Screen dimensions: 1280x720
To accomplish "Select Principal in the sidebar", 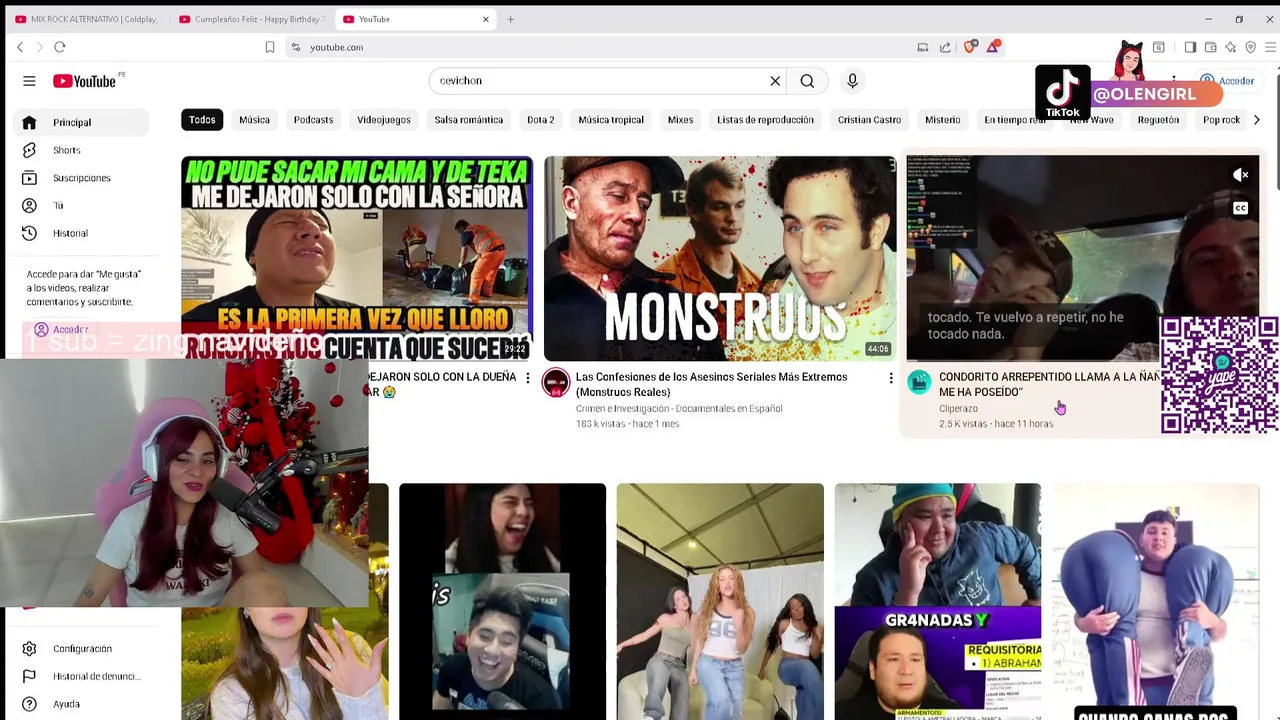I will pos(81,122).
